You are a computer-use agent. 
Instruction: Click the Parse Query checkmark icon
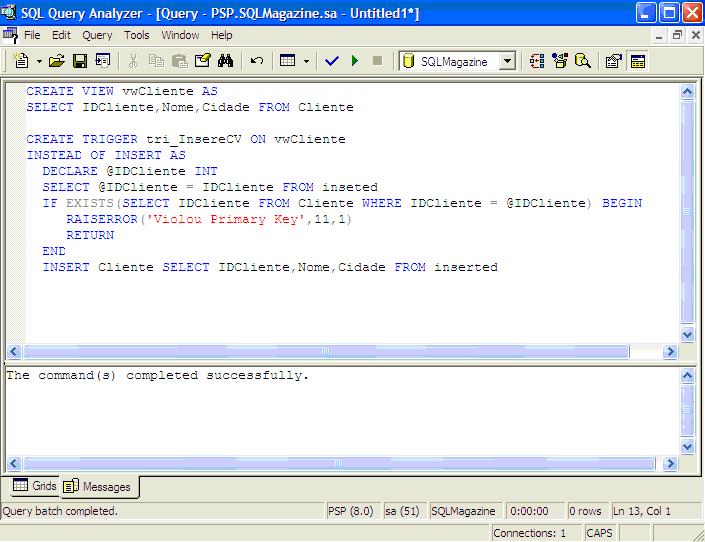[x=332, y=61]
